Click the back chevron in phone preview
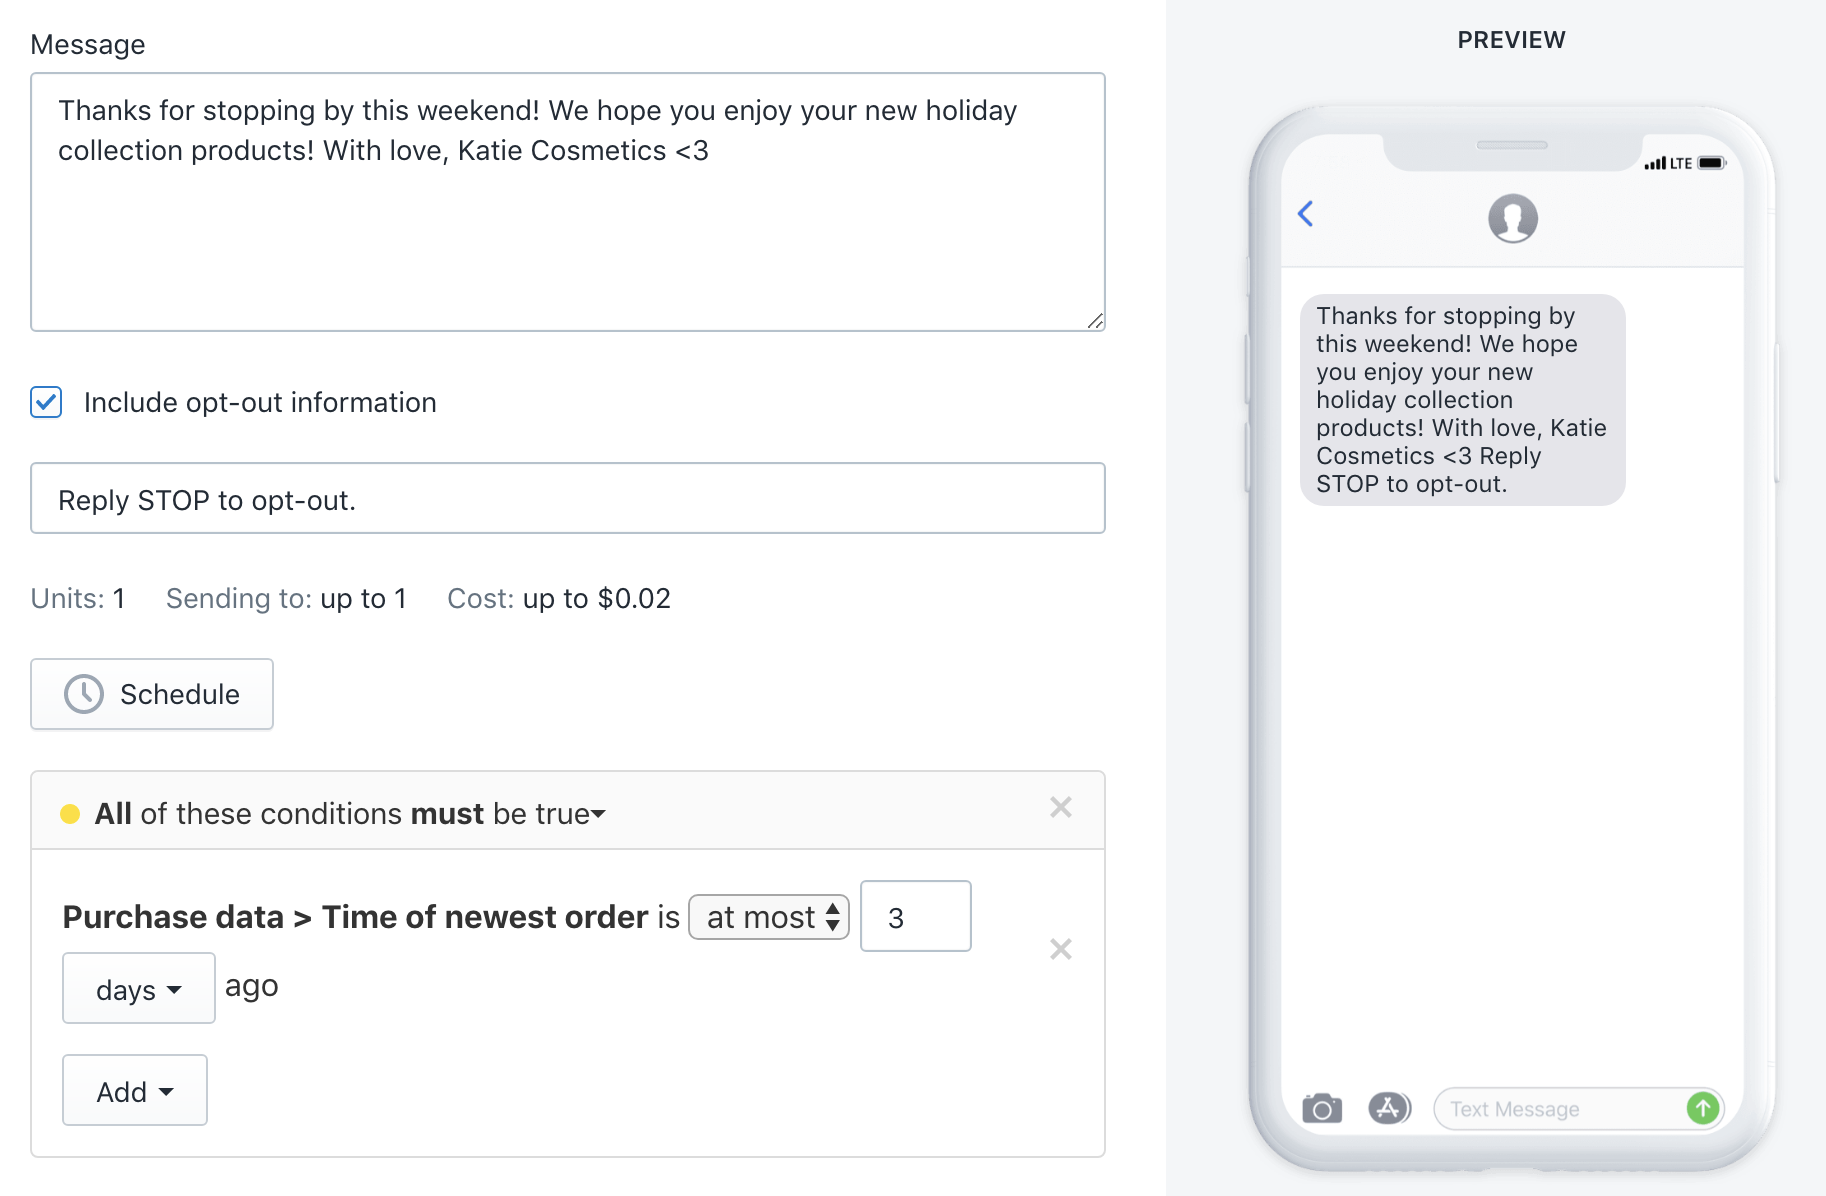Screen dimensions: 1826x1196 pyautogui.click(x=1305, y=213)
